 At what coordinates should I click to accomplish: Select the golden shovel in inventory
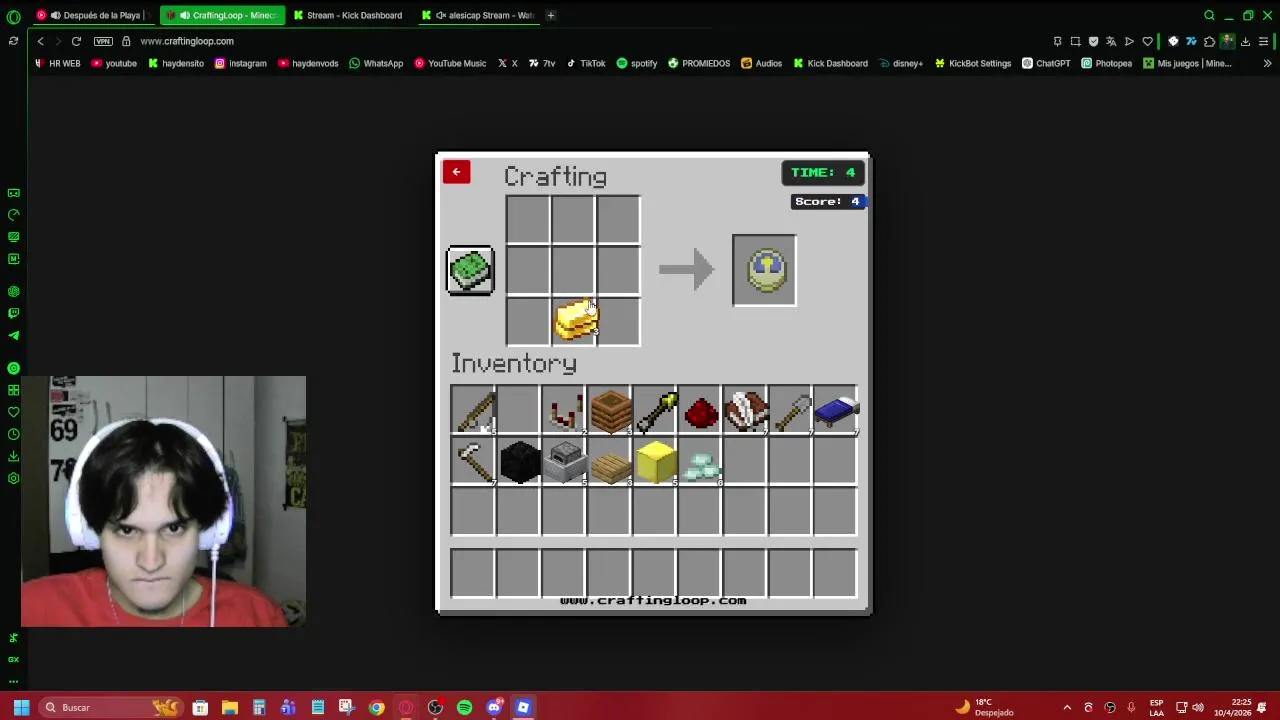(x=654, y=411)
